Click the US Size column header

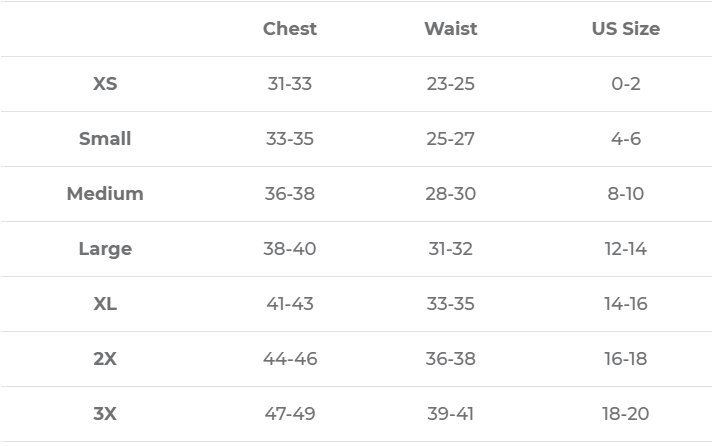click(x=625, y=29)
